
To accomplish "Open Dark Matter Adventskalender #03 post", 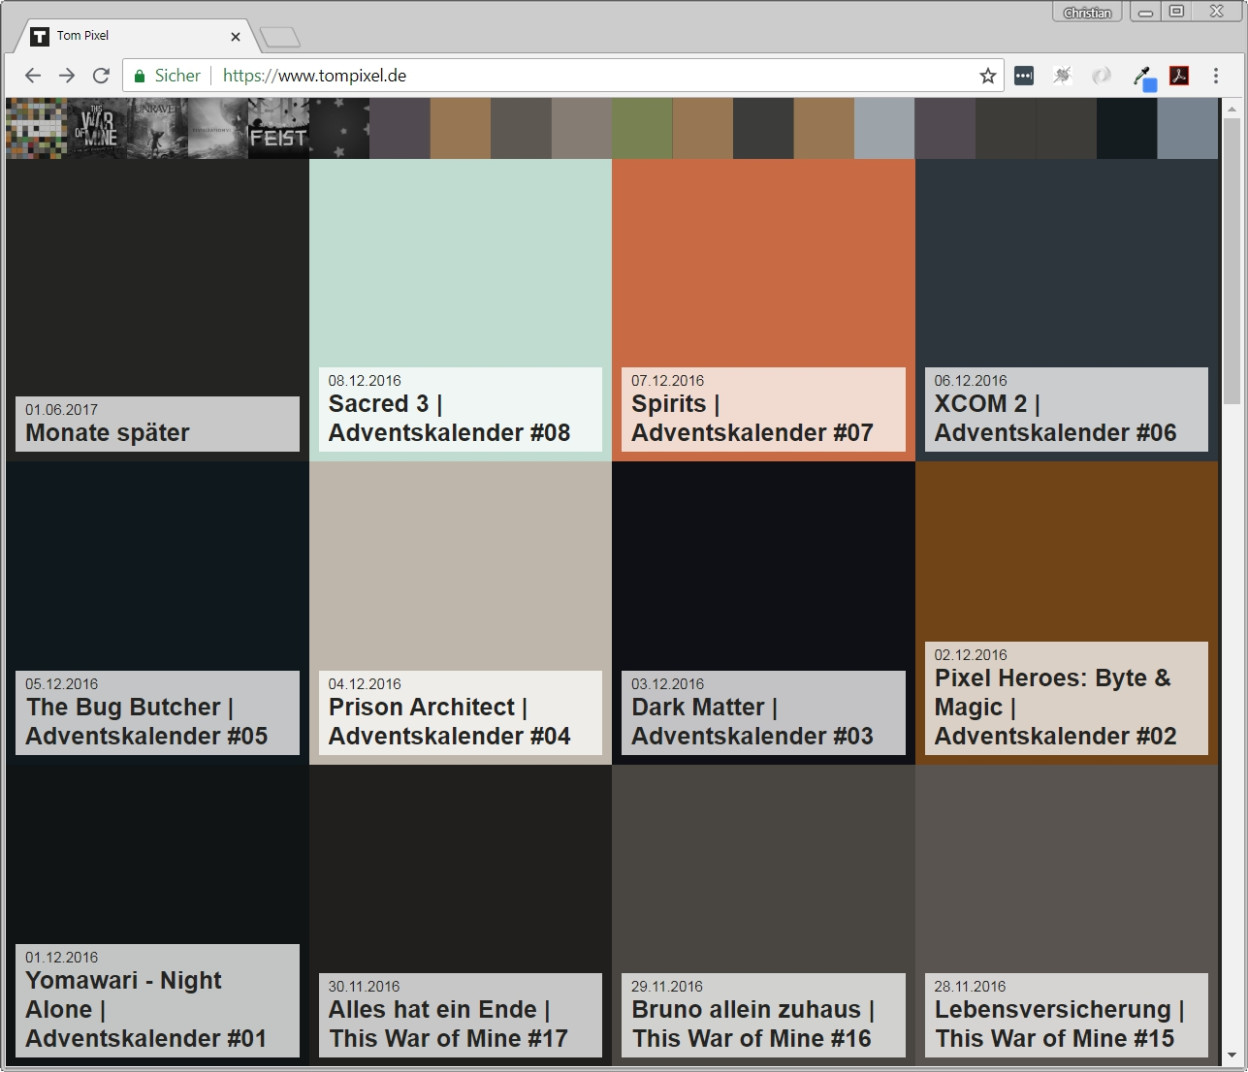I will tap(763, 613).
